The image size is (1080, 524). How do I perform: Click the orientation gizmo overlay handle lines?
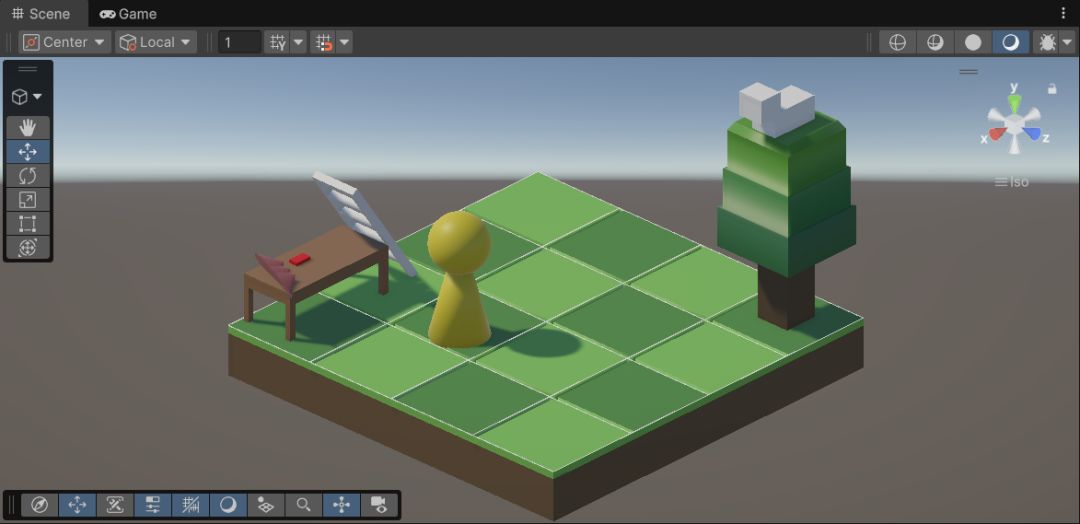point(968,72)
